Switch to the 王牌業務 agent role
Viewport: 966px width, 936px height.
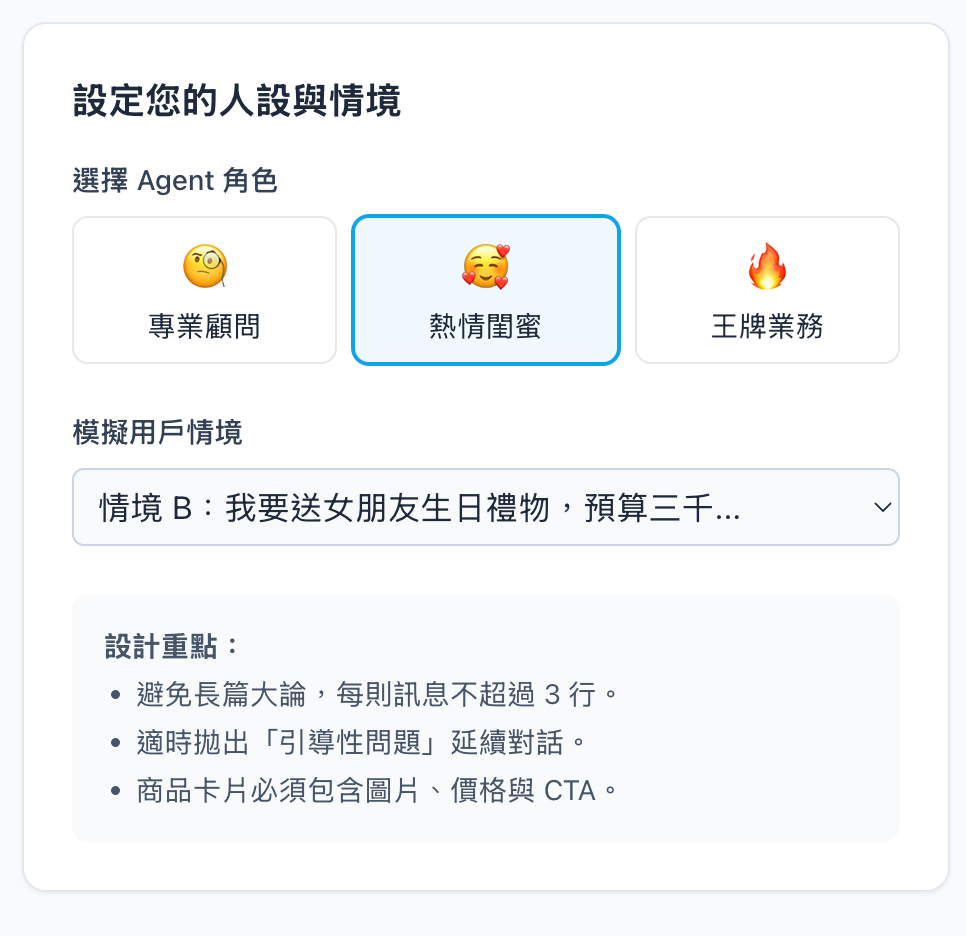[x=766, y=289]
